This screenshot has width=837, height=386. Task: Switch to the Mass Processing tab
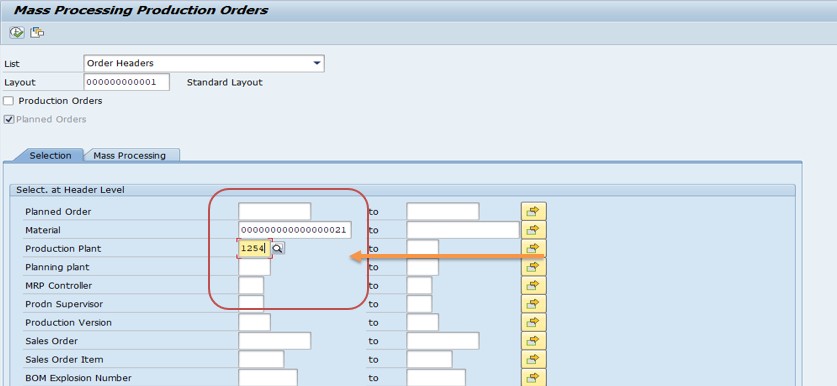pyautogui.click(x=130, y=155)
